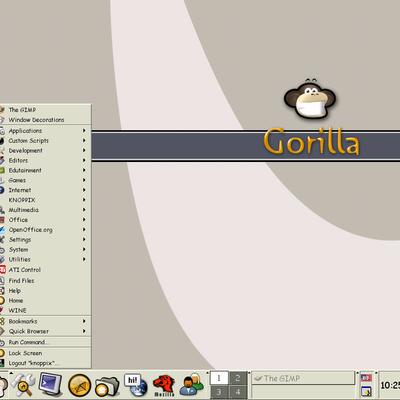Image resolution: width=400 pixels, height=400 pixels.
Task: Open the Internet menu entry
Action: click(45, 190)
